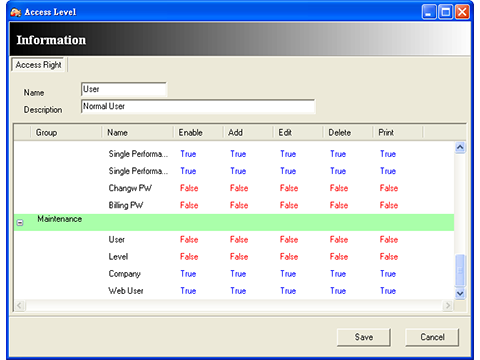Click the vertical scrollbar thumb
Image resolution: width=480 pixels, height=360 pixels.
(x=460, y=270)
